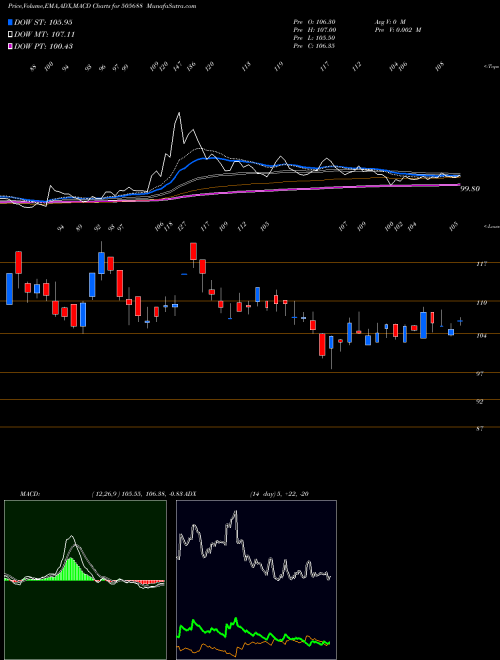Click the last candlestick on the right

[460, 321]
